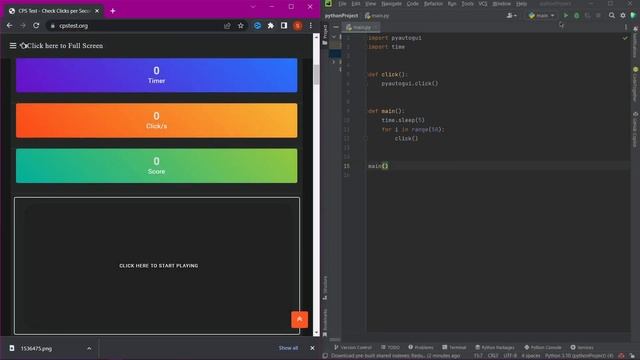
Task: Open the View menu in PyCharm
Action: click(x=371, y=4)
